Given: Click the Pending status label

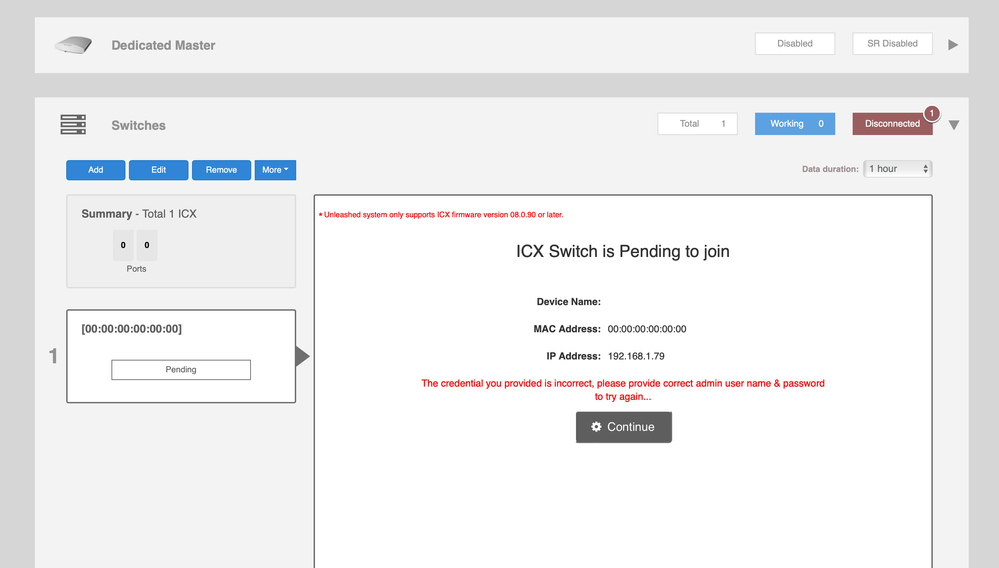Looking at the screenshot, I should coord(181,370).
